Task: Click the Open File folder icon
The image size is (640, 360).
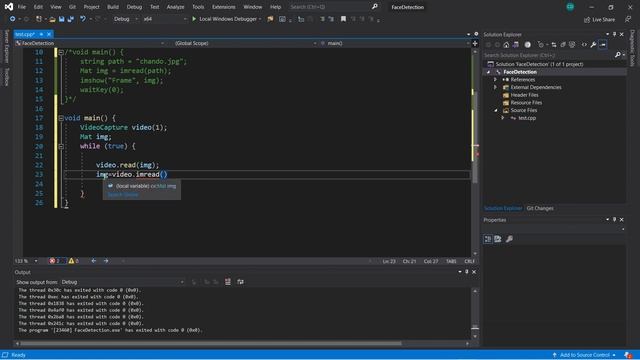Action: click(x=52, y=19)
